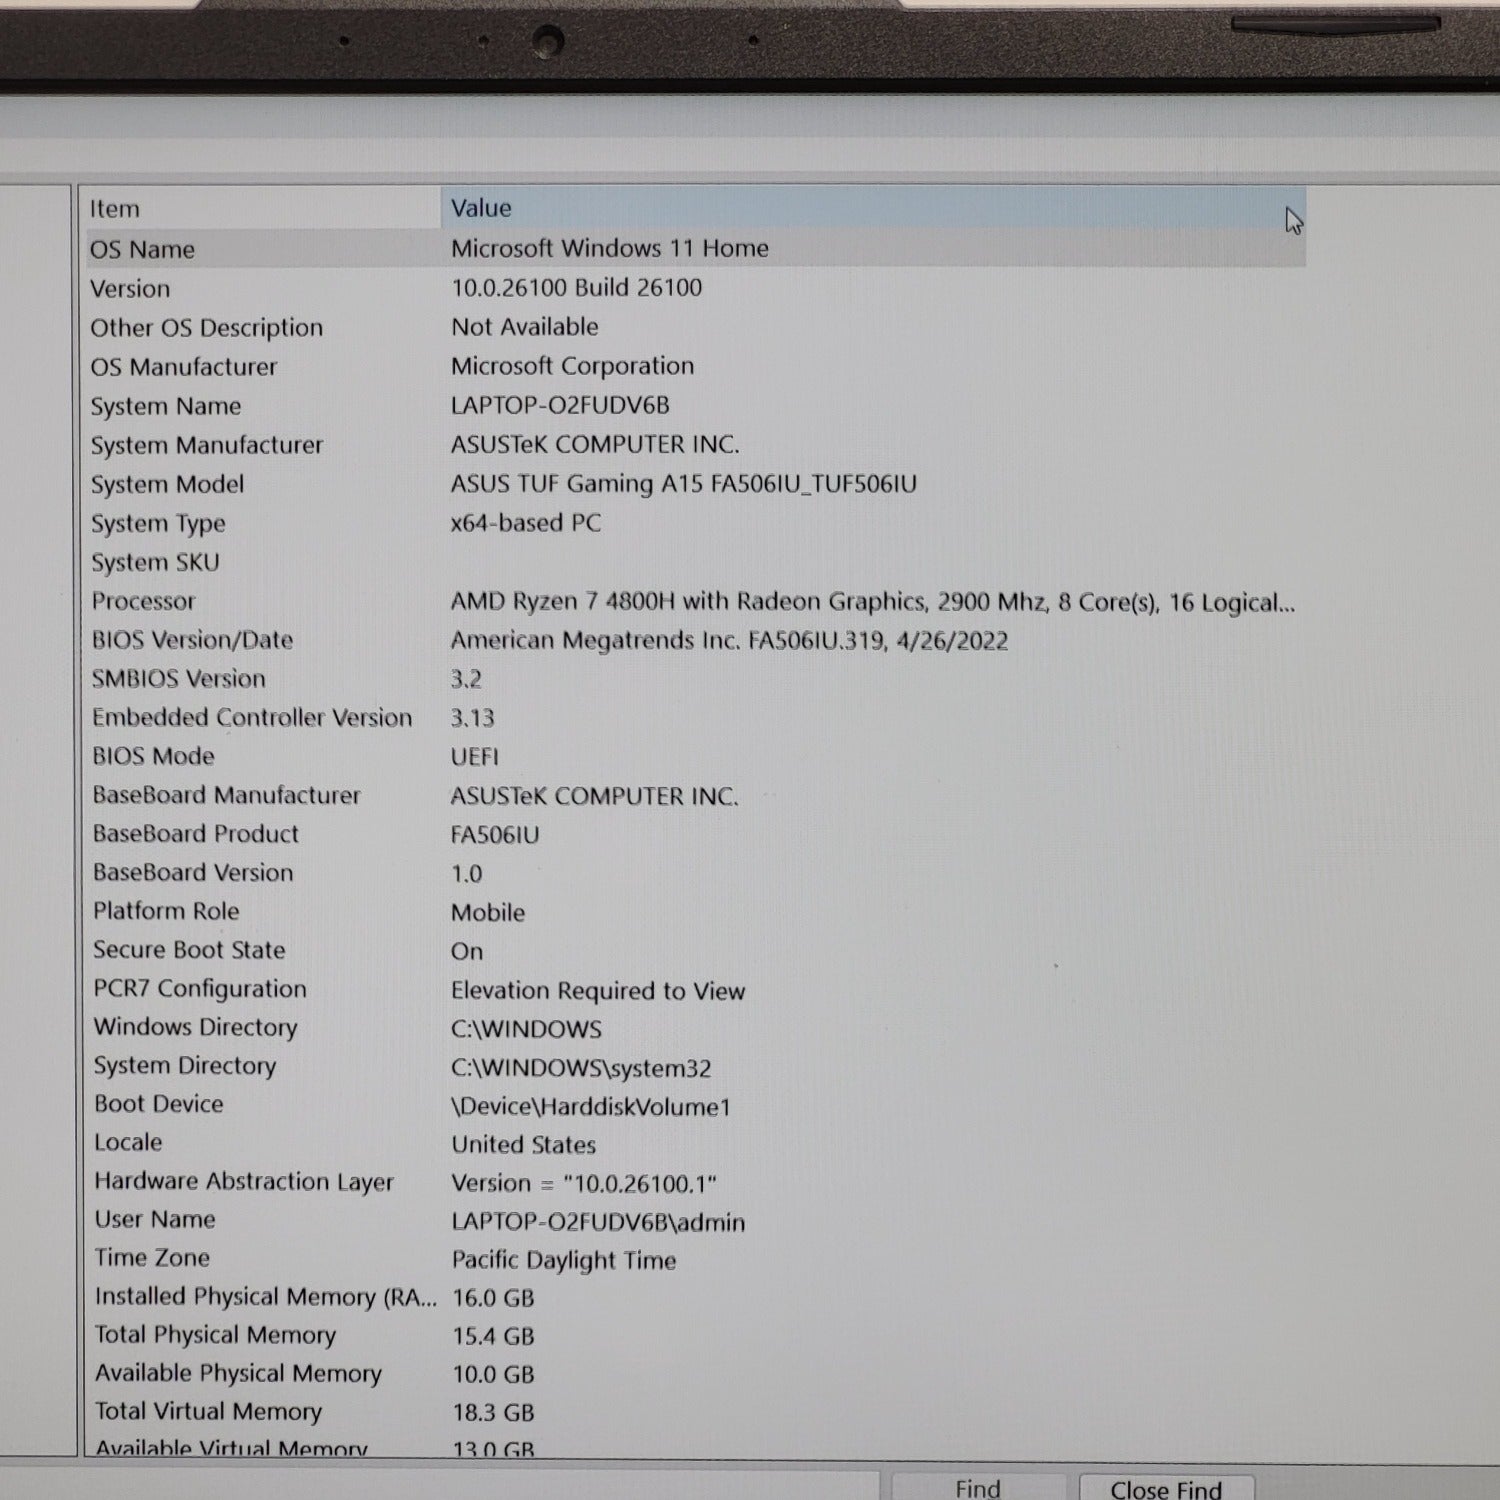
Task: Select the BaseBoard Product row
Action: (196, 834)
